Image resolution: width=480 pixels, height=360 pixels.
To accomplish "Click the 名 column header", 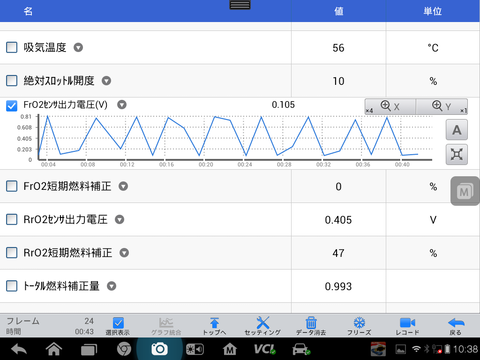I will tap(28, 11).
